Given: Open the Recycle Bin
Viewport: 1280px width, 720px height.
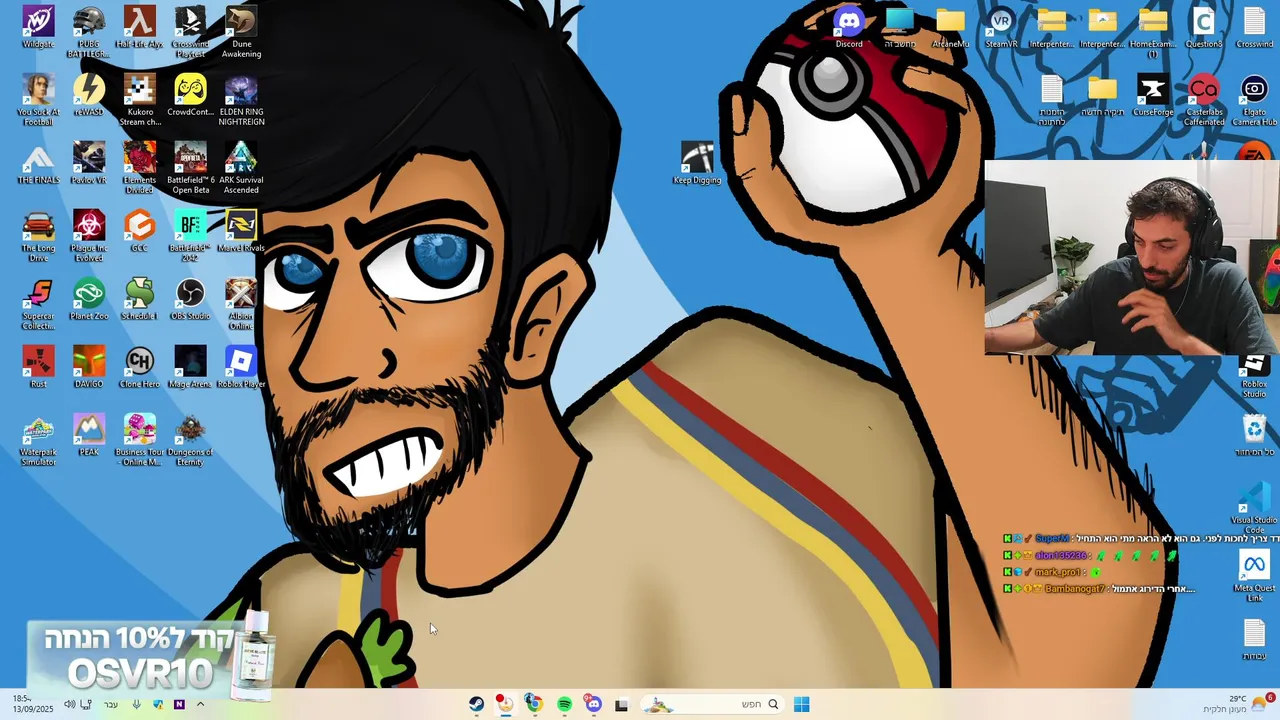Looking at the screenshot, I should point(1254,436).
